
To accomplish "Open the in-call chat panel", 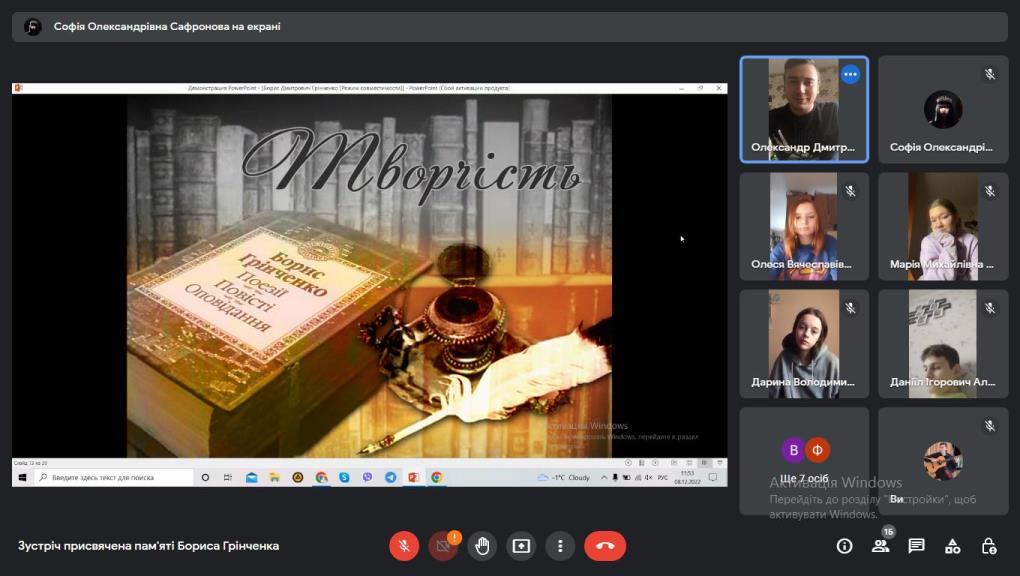I will coord(916,546).
